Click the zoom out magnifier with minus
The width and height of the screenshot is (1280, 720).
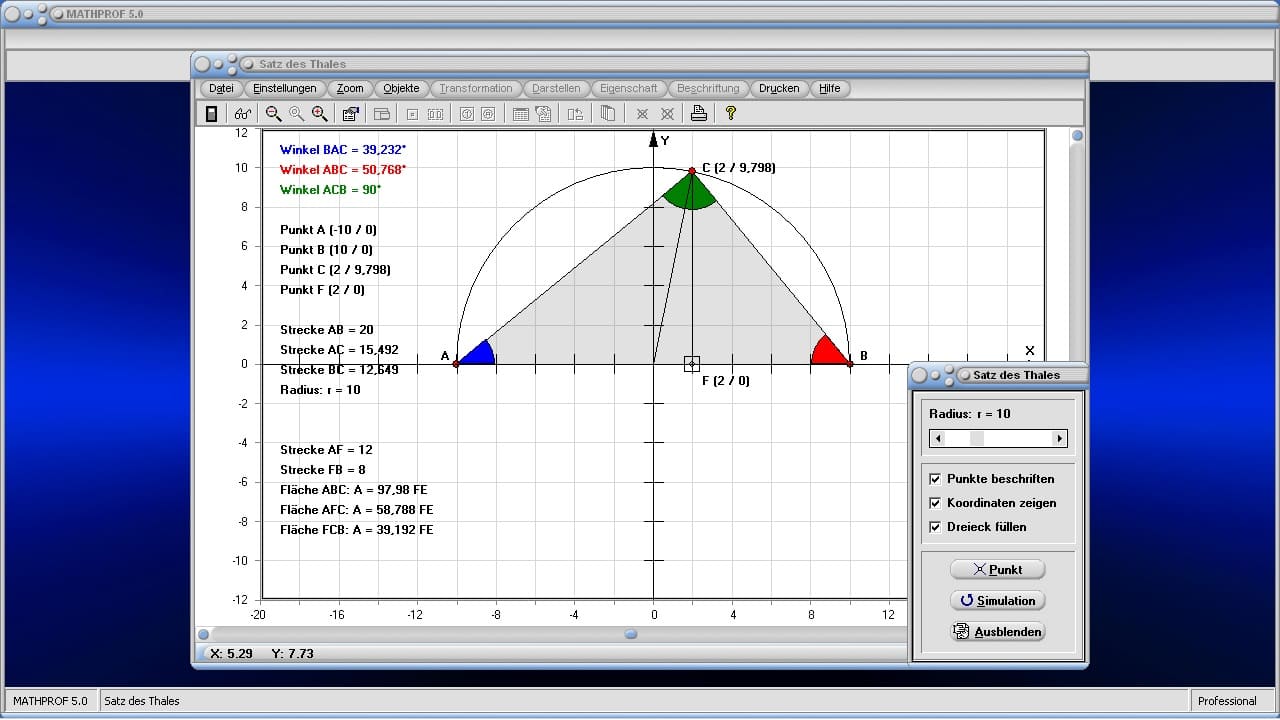273,114
